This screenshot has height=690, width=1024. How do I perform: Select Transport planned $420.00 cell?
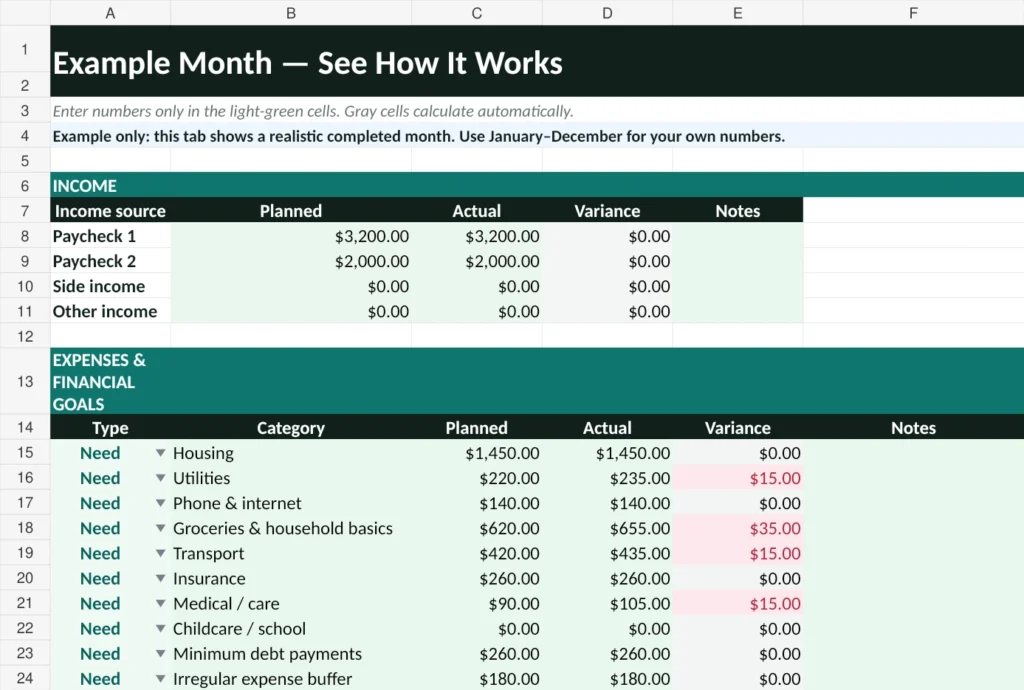point(477,553)
